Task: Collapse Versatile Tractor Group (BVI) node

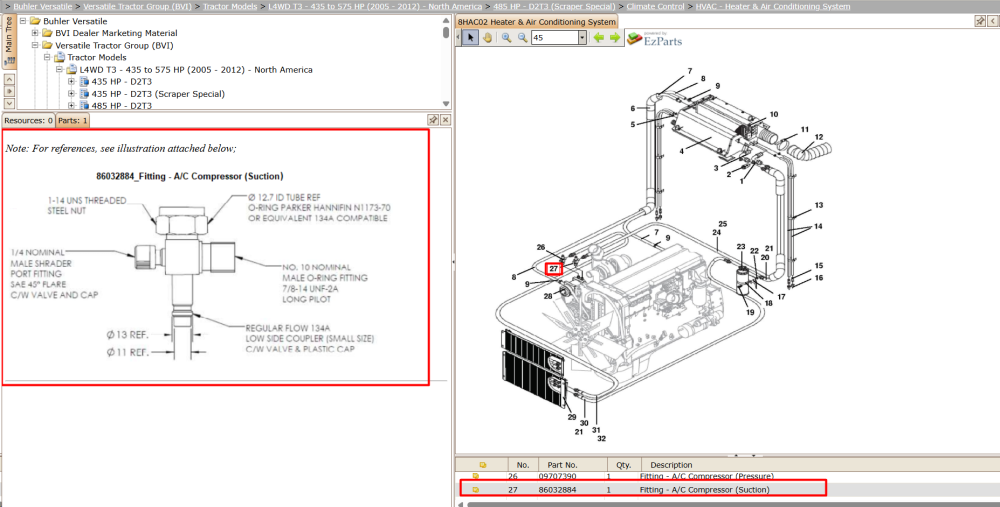Action: 35,45
